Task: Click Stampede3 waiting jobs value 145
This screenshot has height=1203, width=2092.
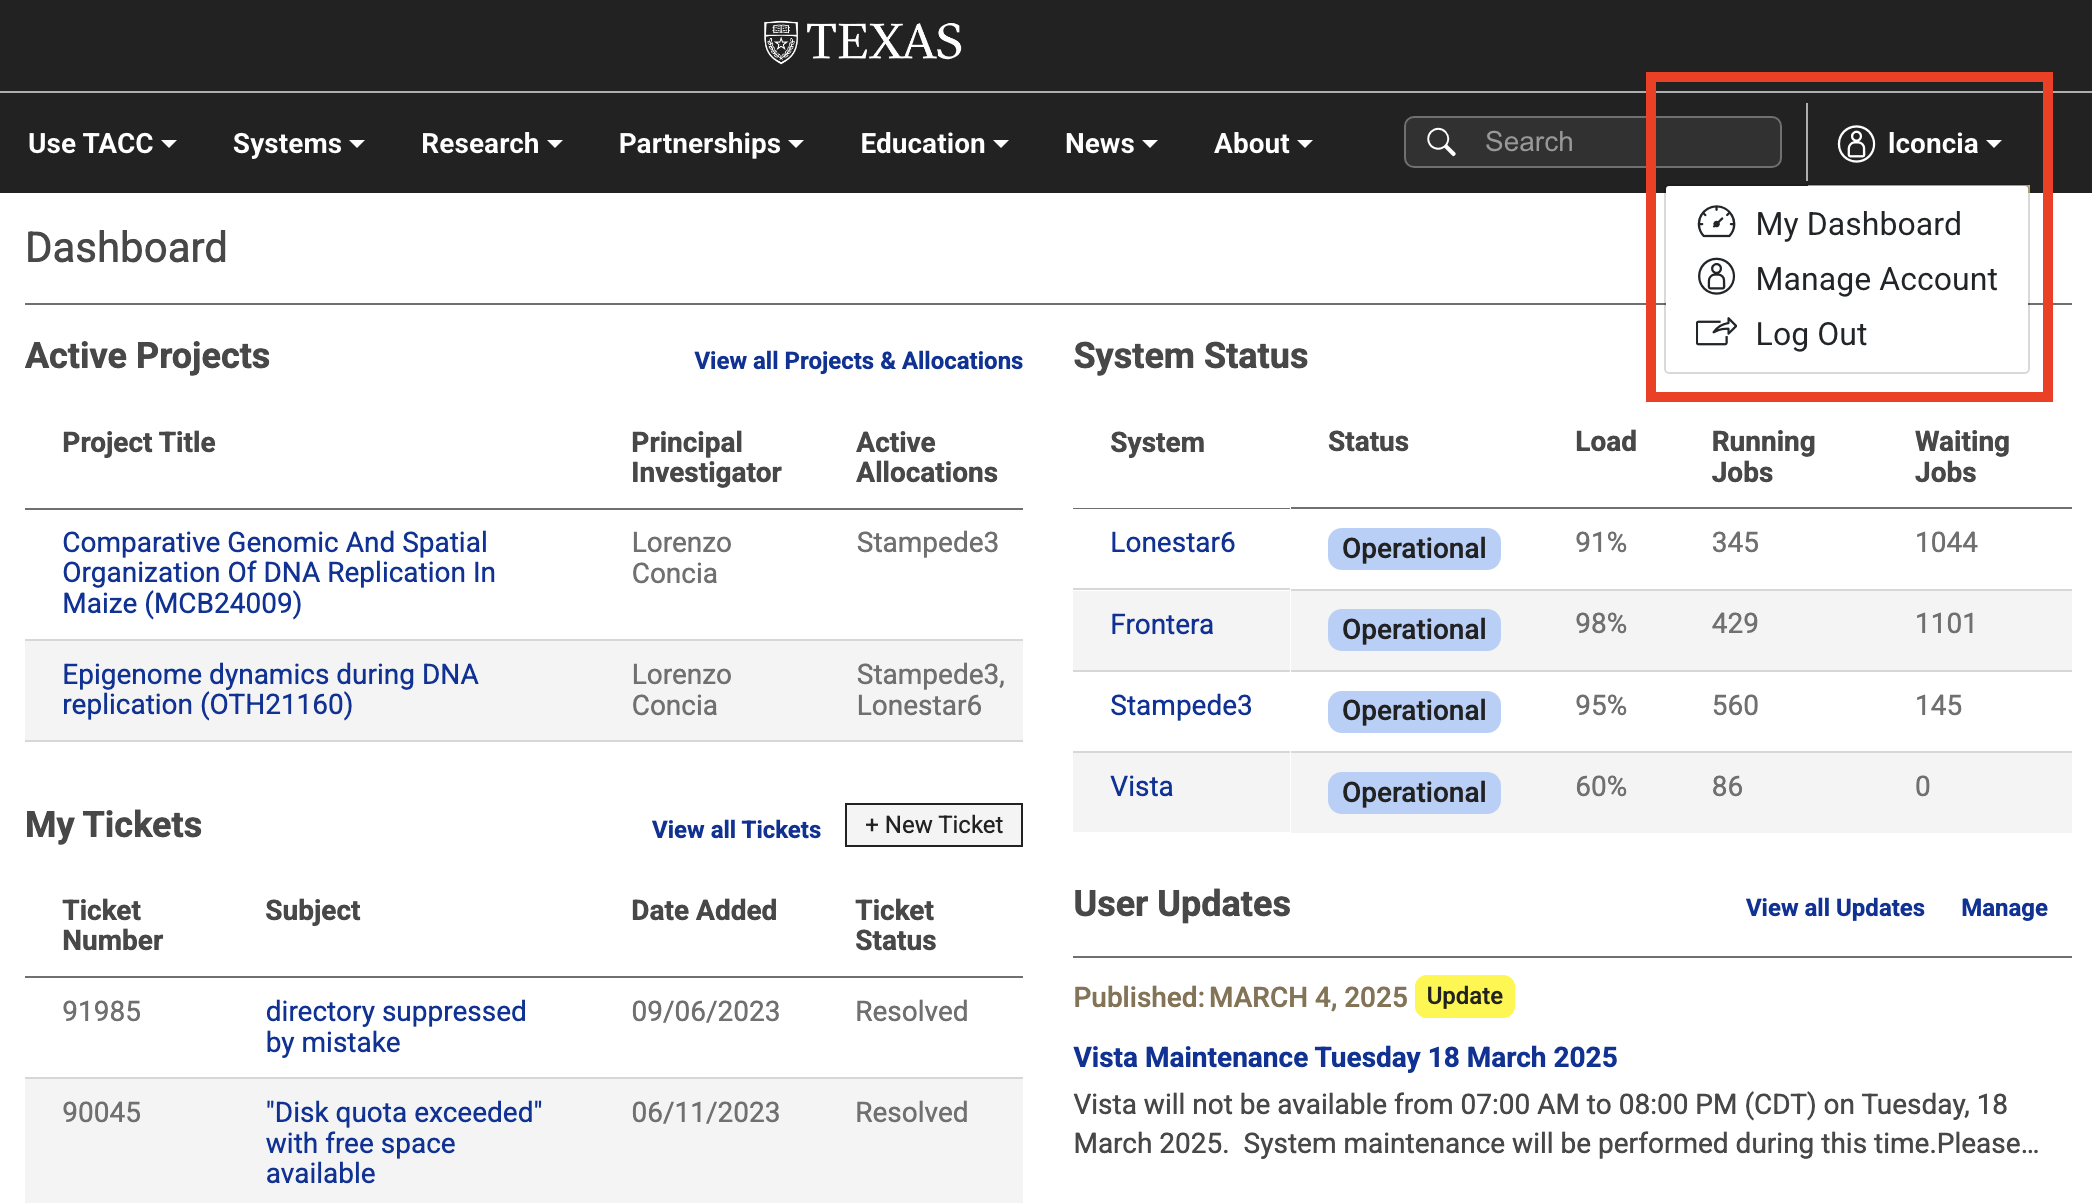Action: point(1938,705)
